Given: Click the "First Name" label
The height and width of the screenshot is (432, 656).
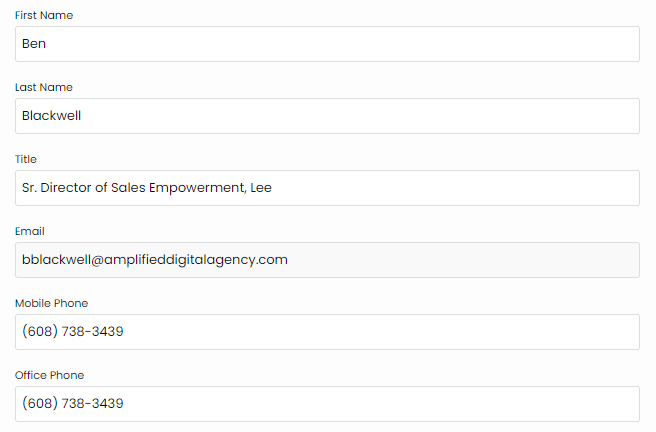Looking at the screenshot, I should pos(44,16).
